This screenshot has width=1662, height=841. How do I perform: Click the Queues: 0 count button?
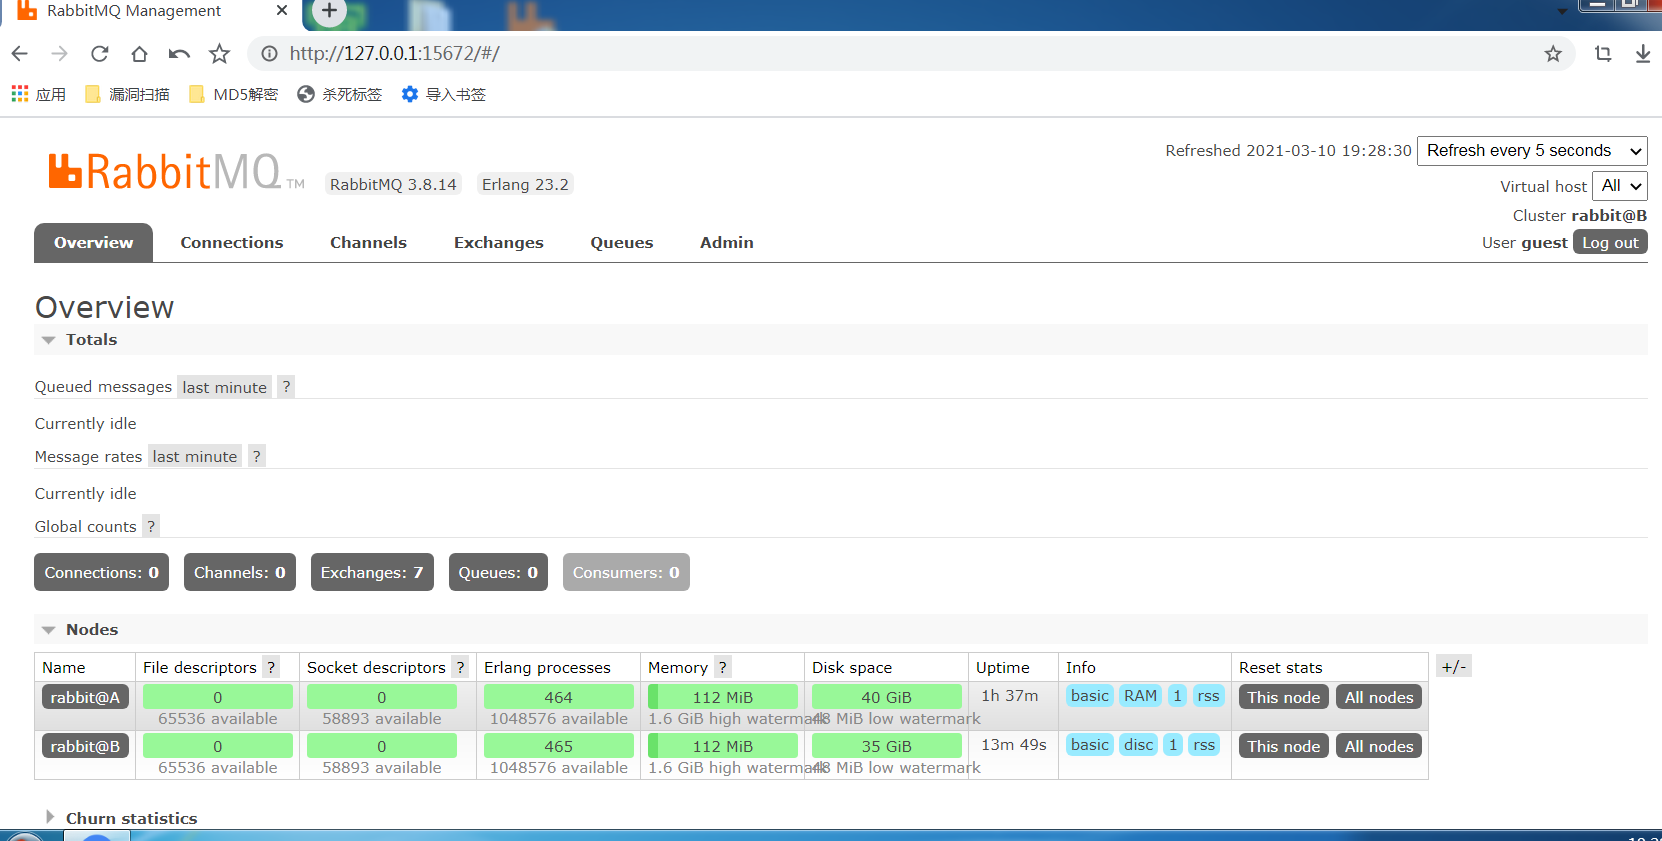pos(498,572)
